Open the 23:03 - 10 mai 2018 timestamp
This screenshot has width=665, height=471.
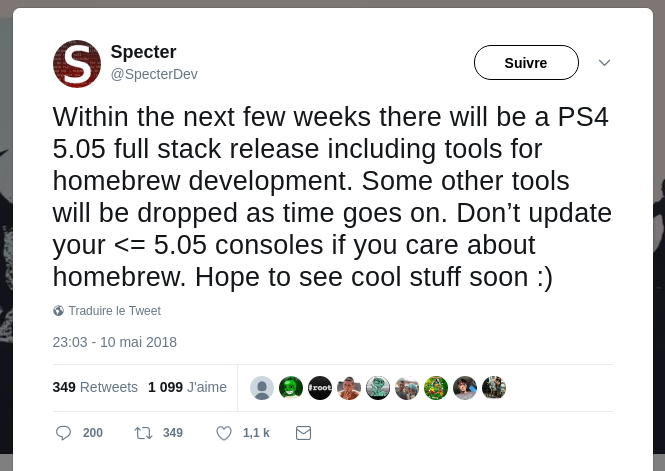click(115, 342)
